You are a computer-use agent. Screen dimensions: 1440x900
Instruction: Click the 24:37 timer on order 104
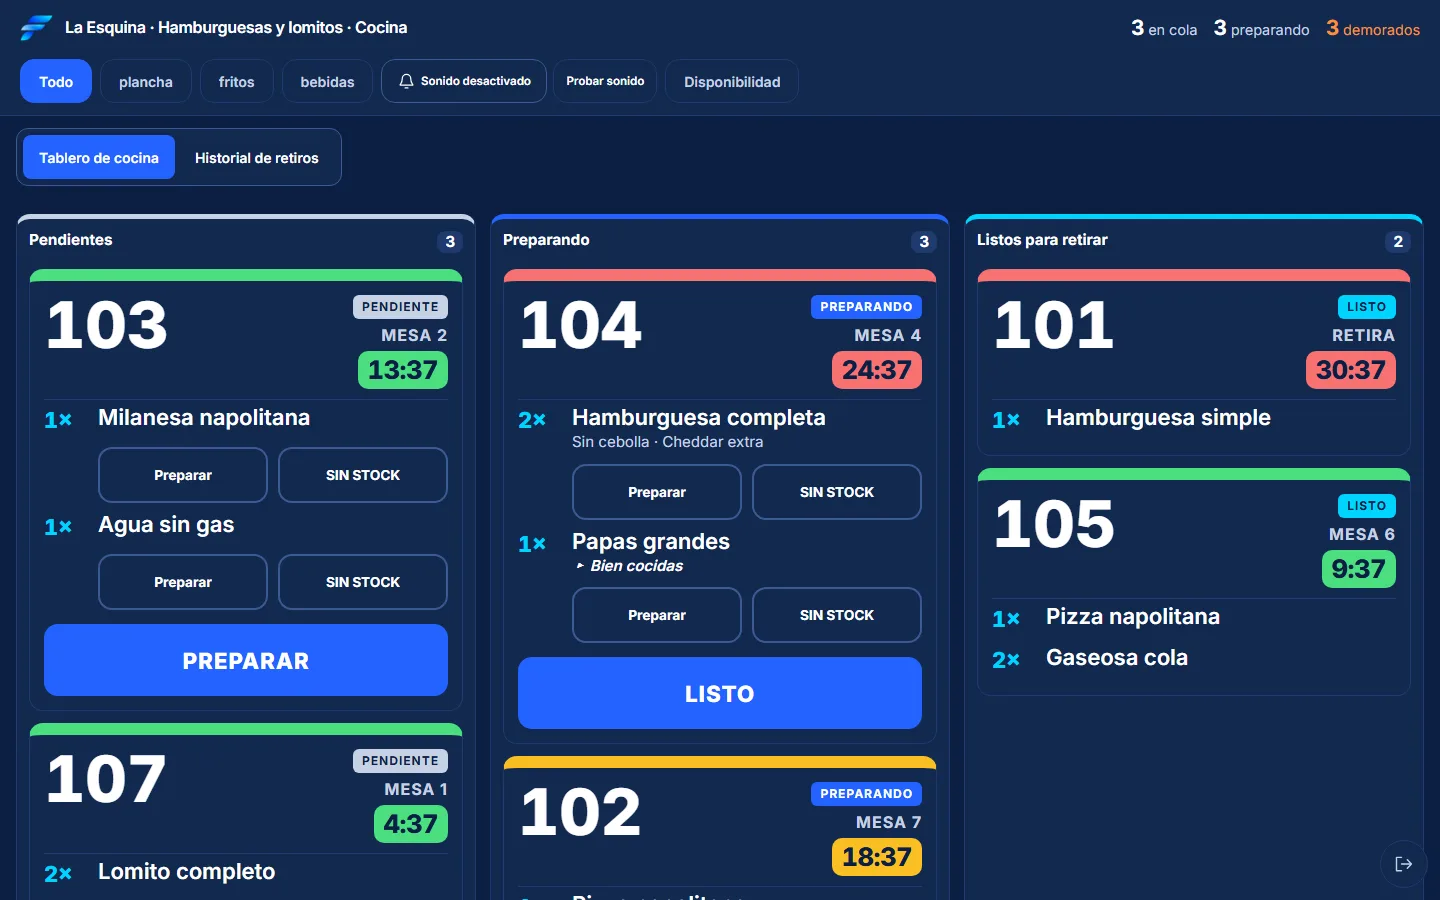pyautogui.click(x=877, y=370)
